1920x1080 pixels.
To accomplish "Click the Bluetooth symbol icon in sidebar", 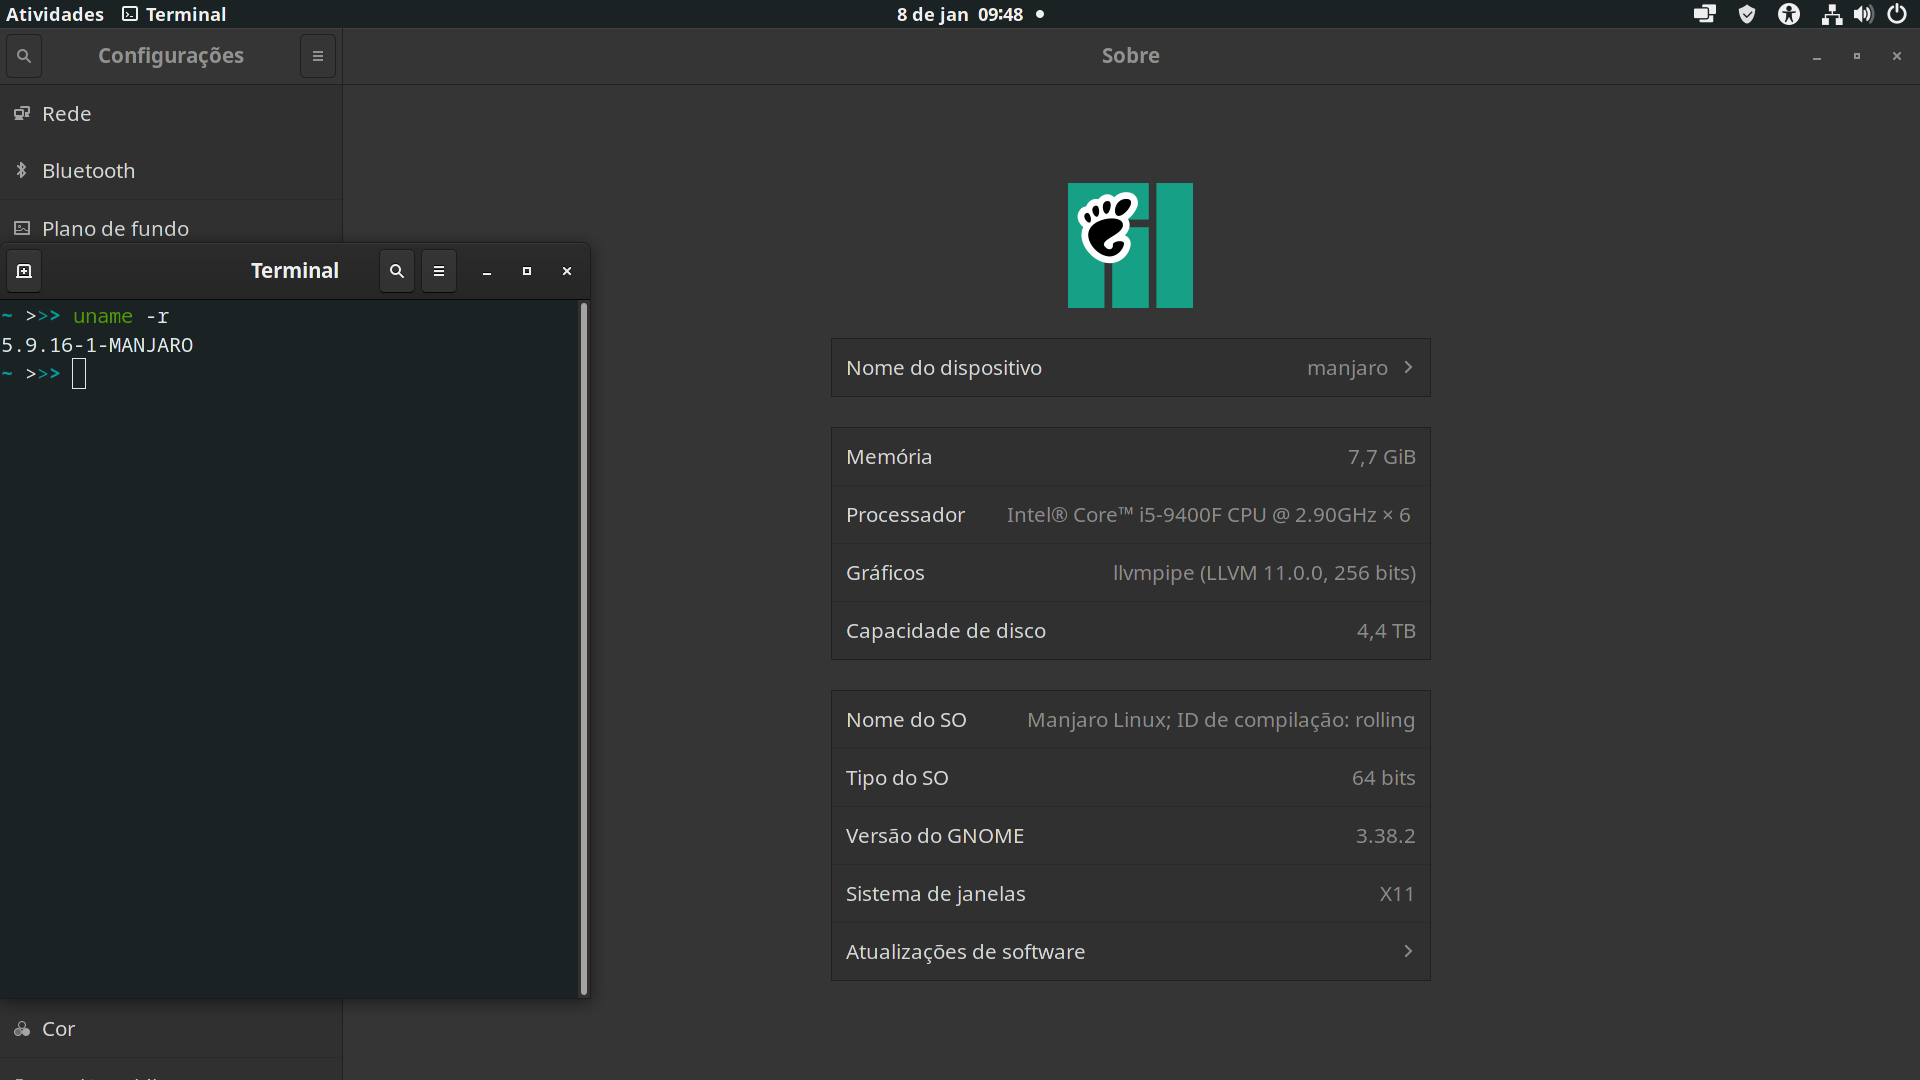I will [22, 171].
